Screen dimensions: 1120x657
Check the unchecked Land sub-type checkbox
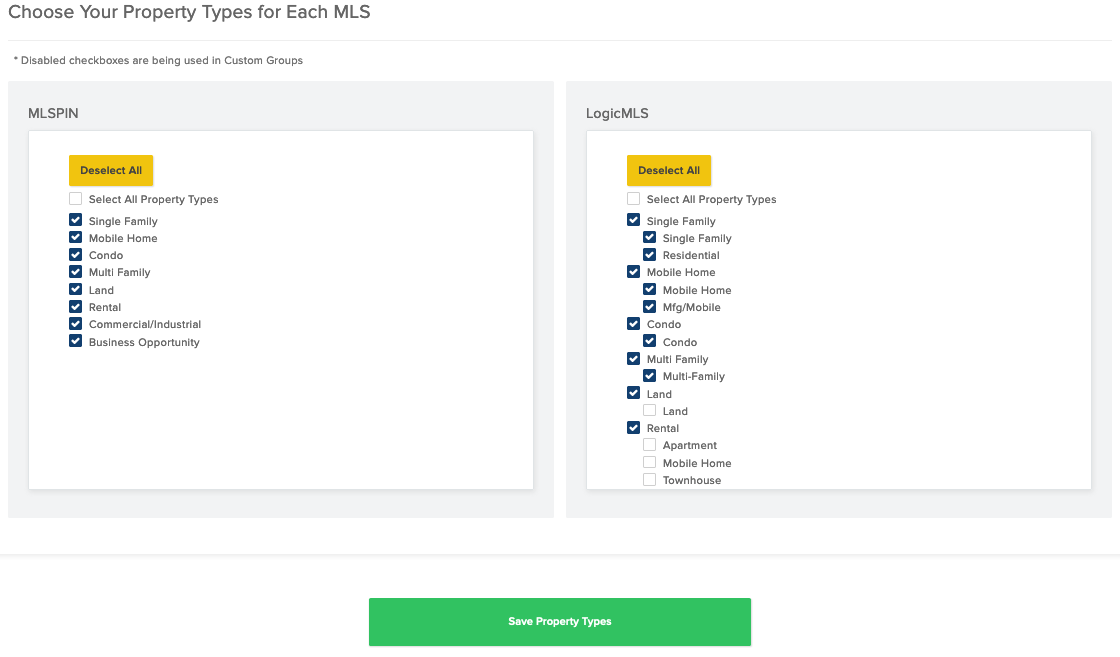[x=649, y=411]
